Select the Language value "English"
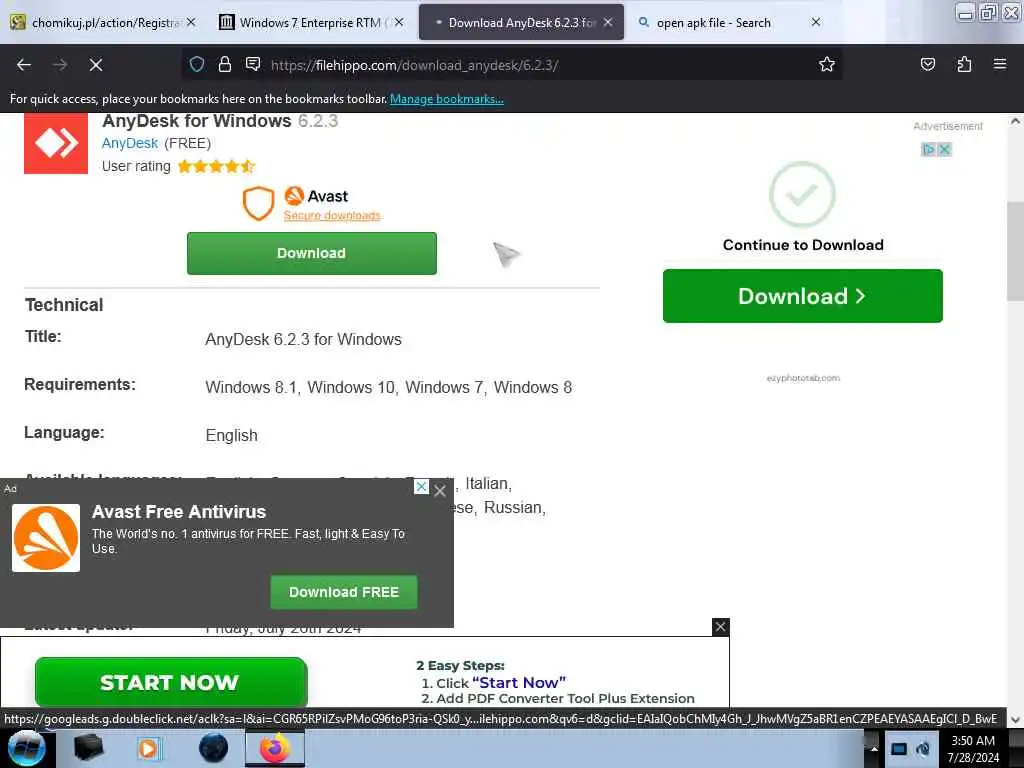Image resolution: width=1024 pixels, height=768 pixels. [231, 435]
